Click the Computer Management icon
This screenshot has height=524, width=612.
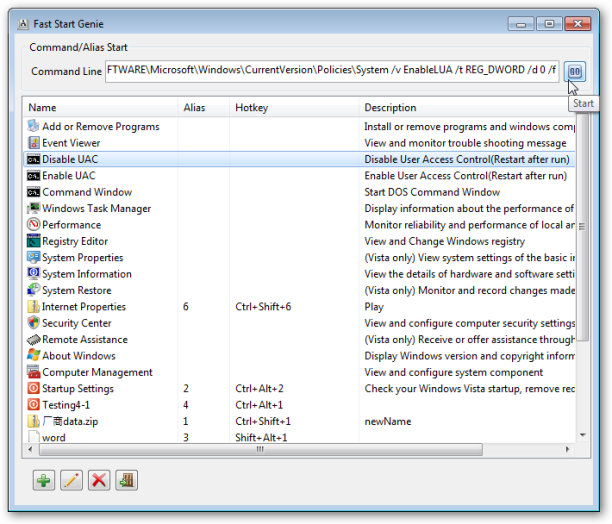click(34, 372)
